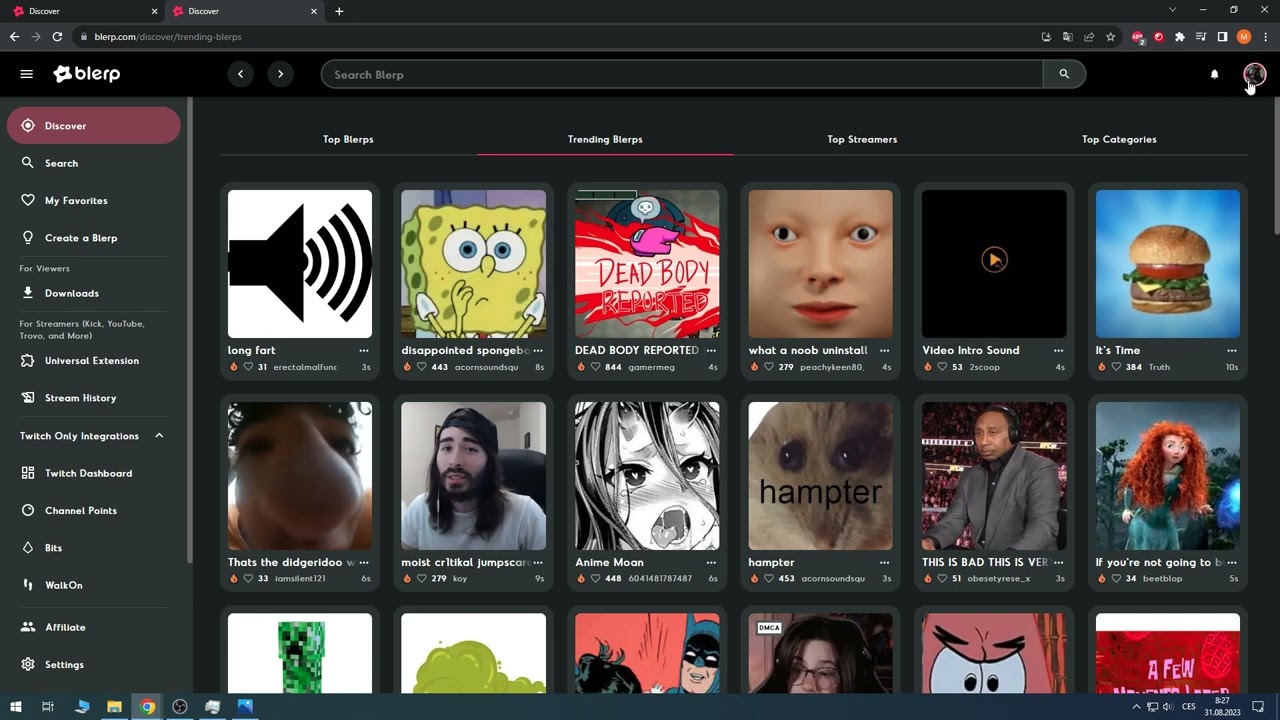Switch to the Top Streamers tab
1280x720 pixels.
862,139
